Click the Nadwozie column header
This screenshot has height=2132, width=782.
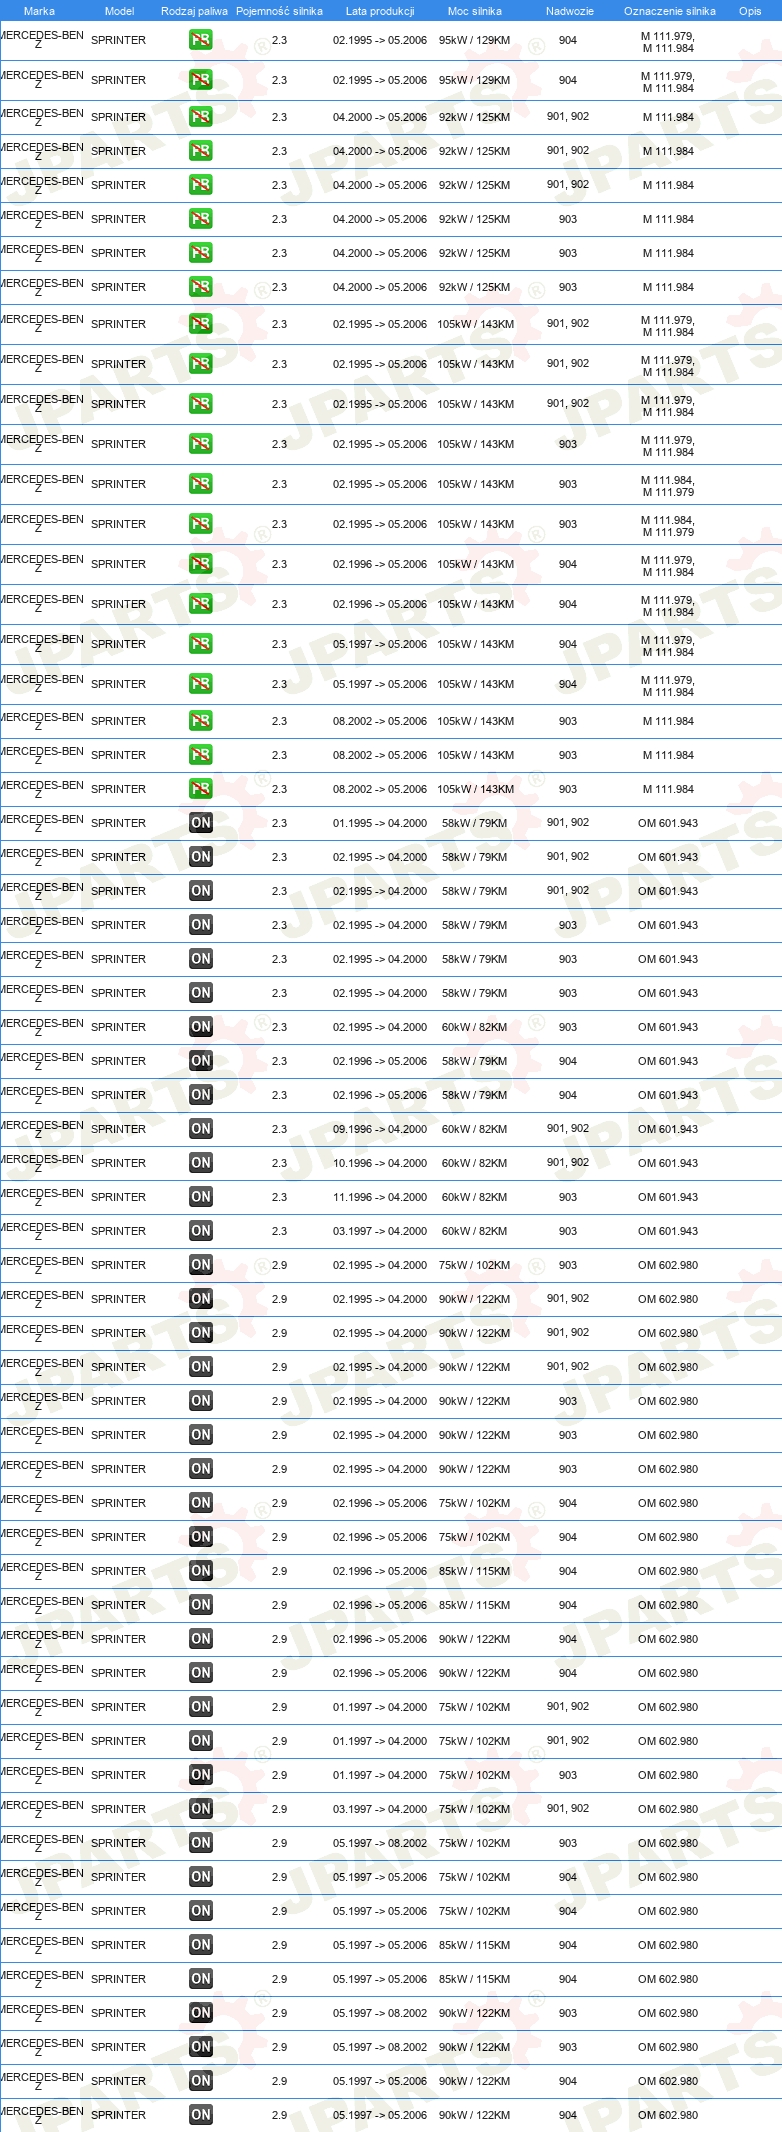[x=570, y=11]
